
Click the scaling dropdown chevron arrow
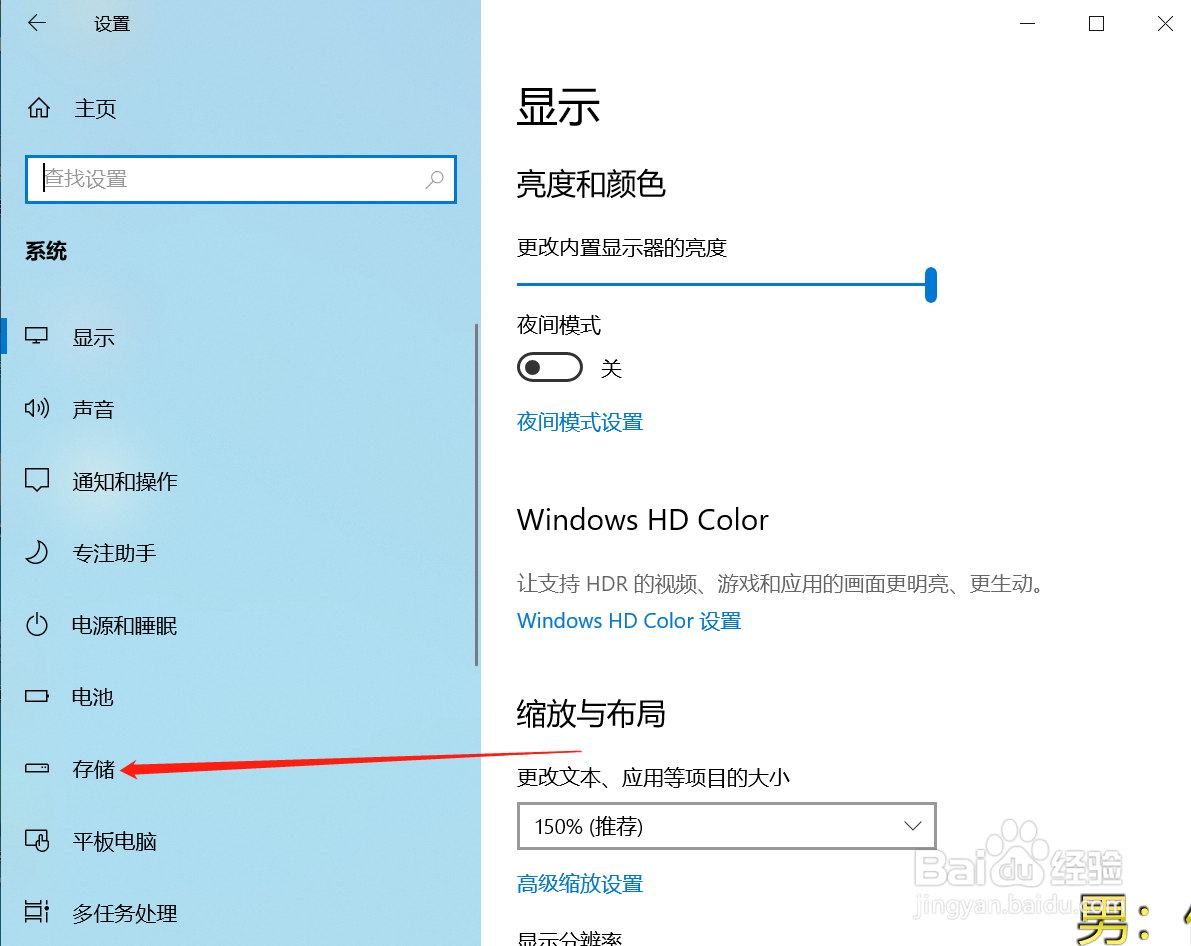point(912,826)
